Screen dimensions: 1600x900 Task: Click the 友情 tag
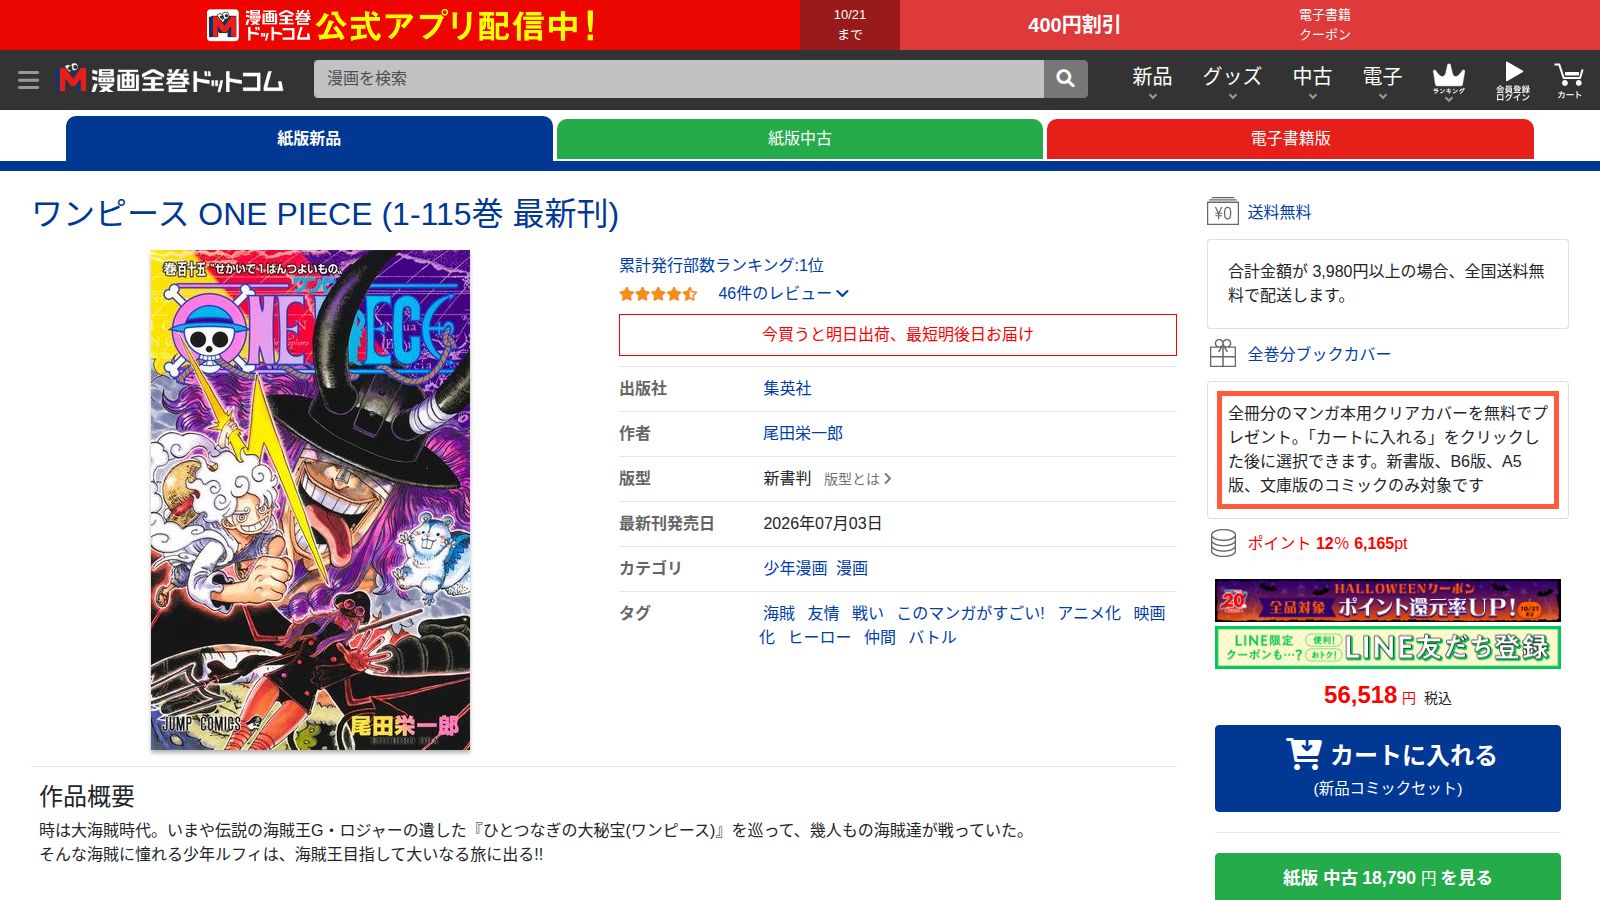pos(823,613)
